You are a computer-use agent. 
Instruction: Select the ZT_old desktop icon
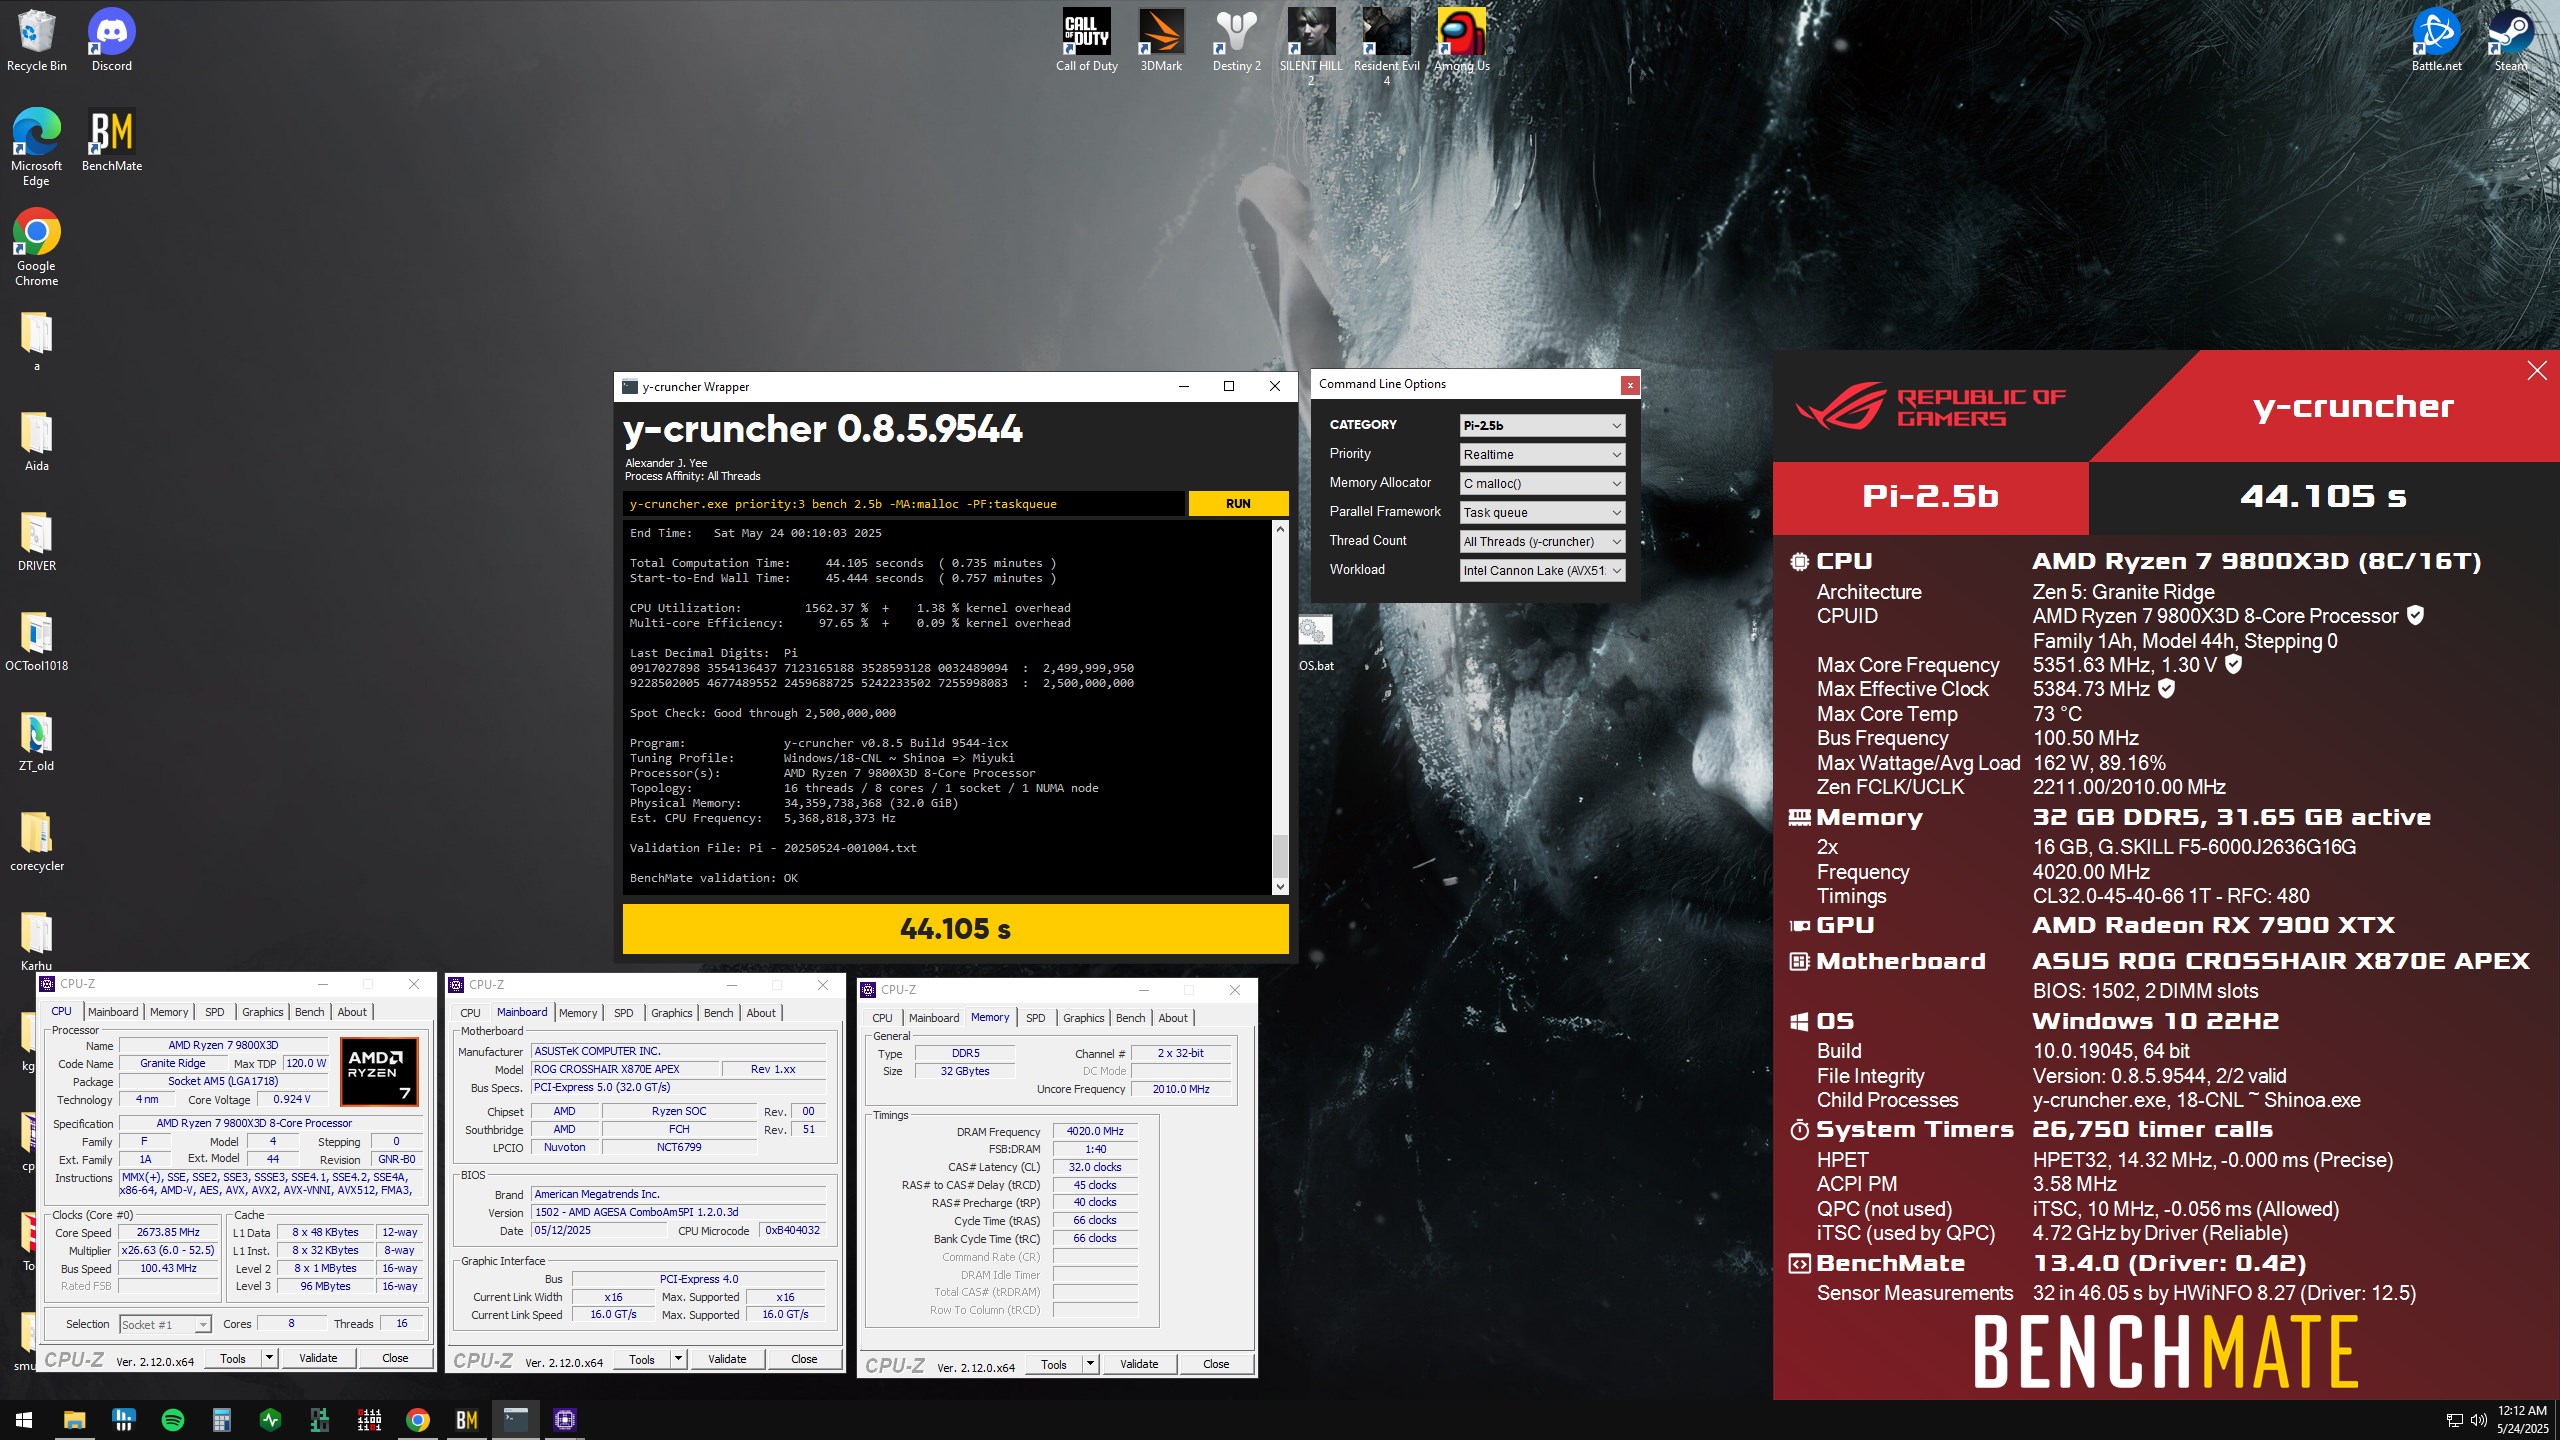[37, 740]
